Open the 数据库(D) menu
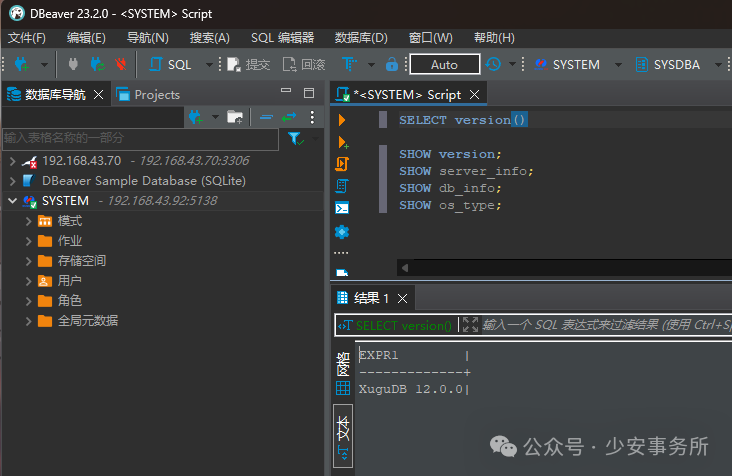The height and width of the screenshot is (476, 732). coord(361,38)
